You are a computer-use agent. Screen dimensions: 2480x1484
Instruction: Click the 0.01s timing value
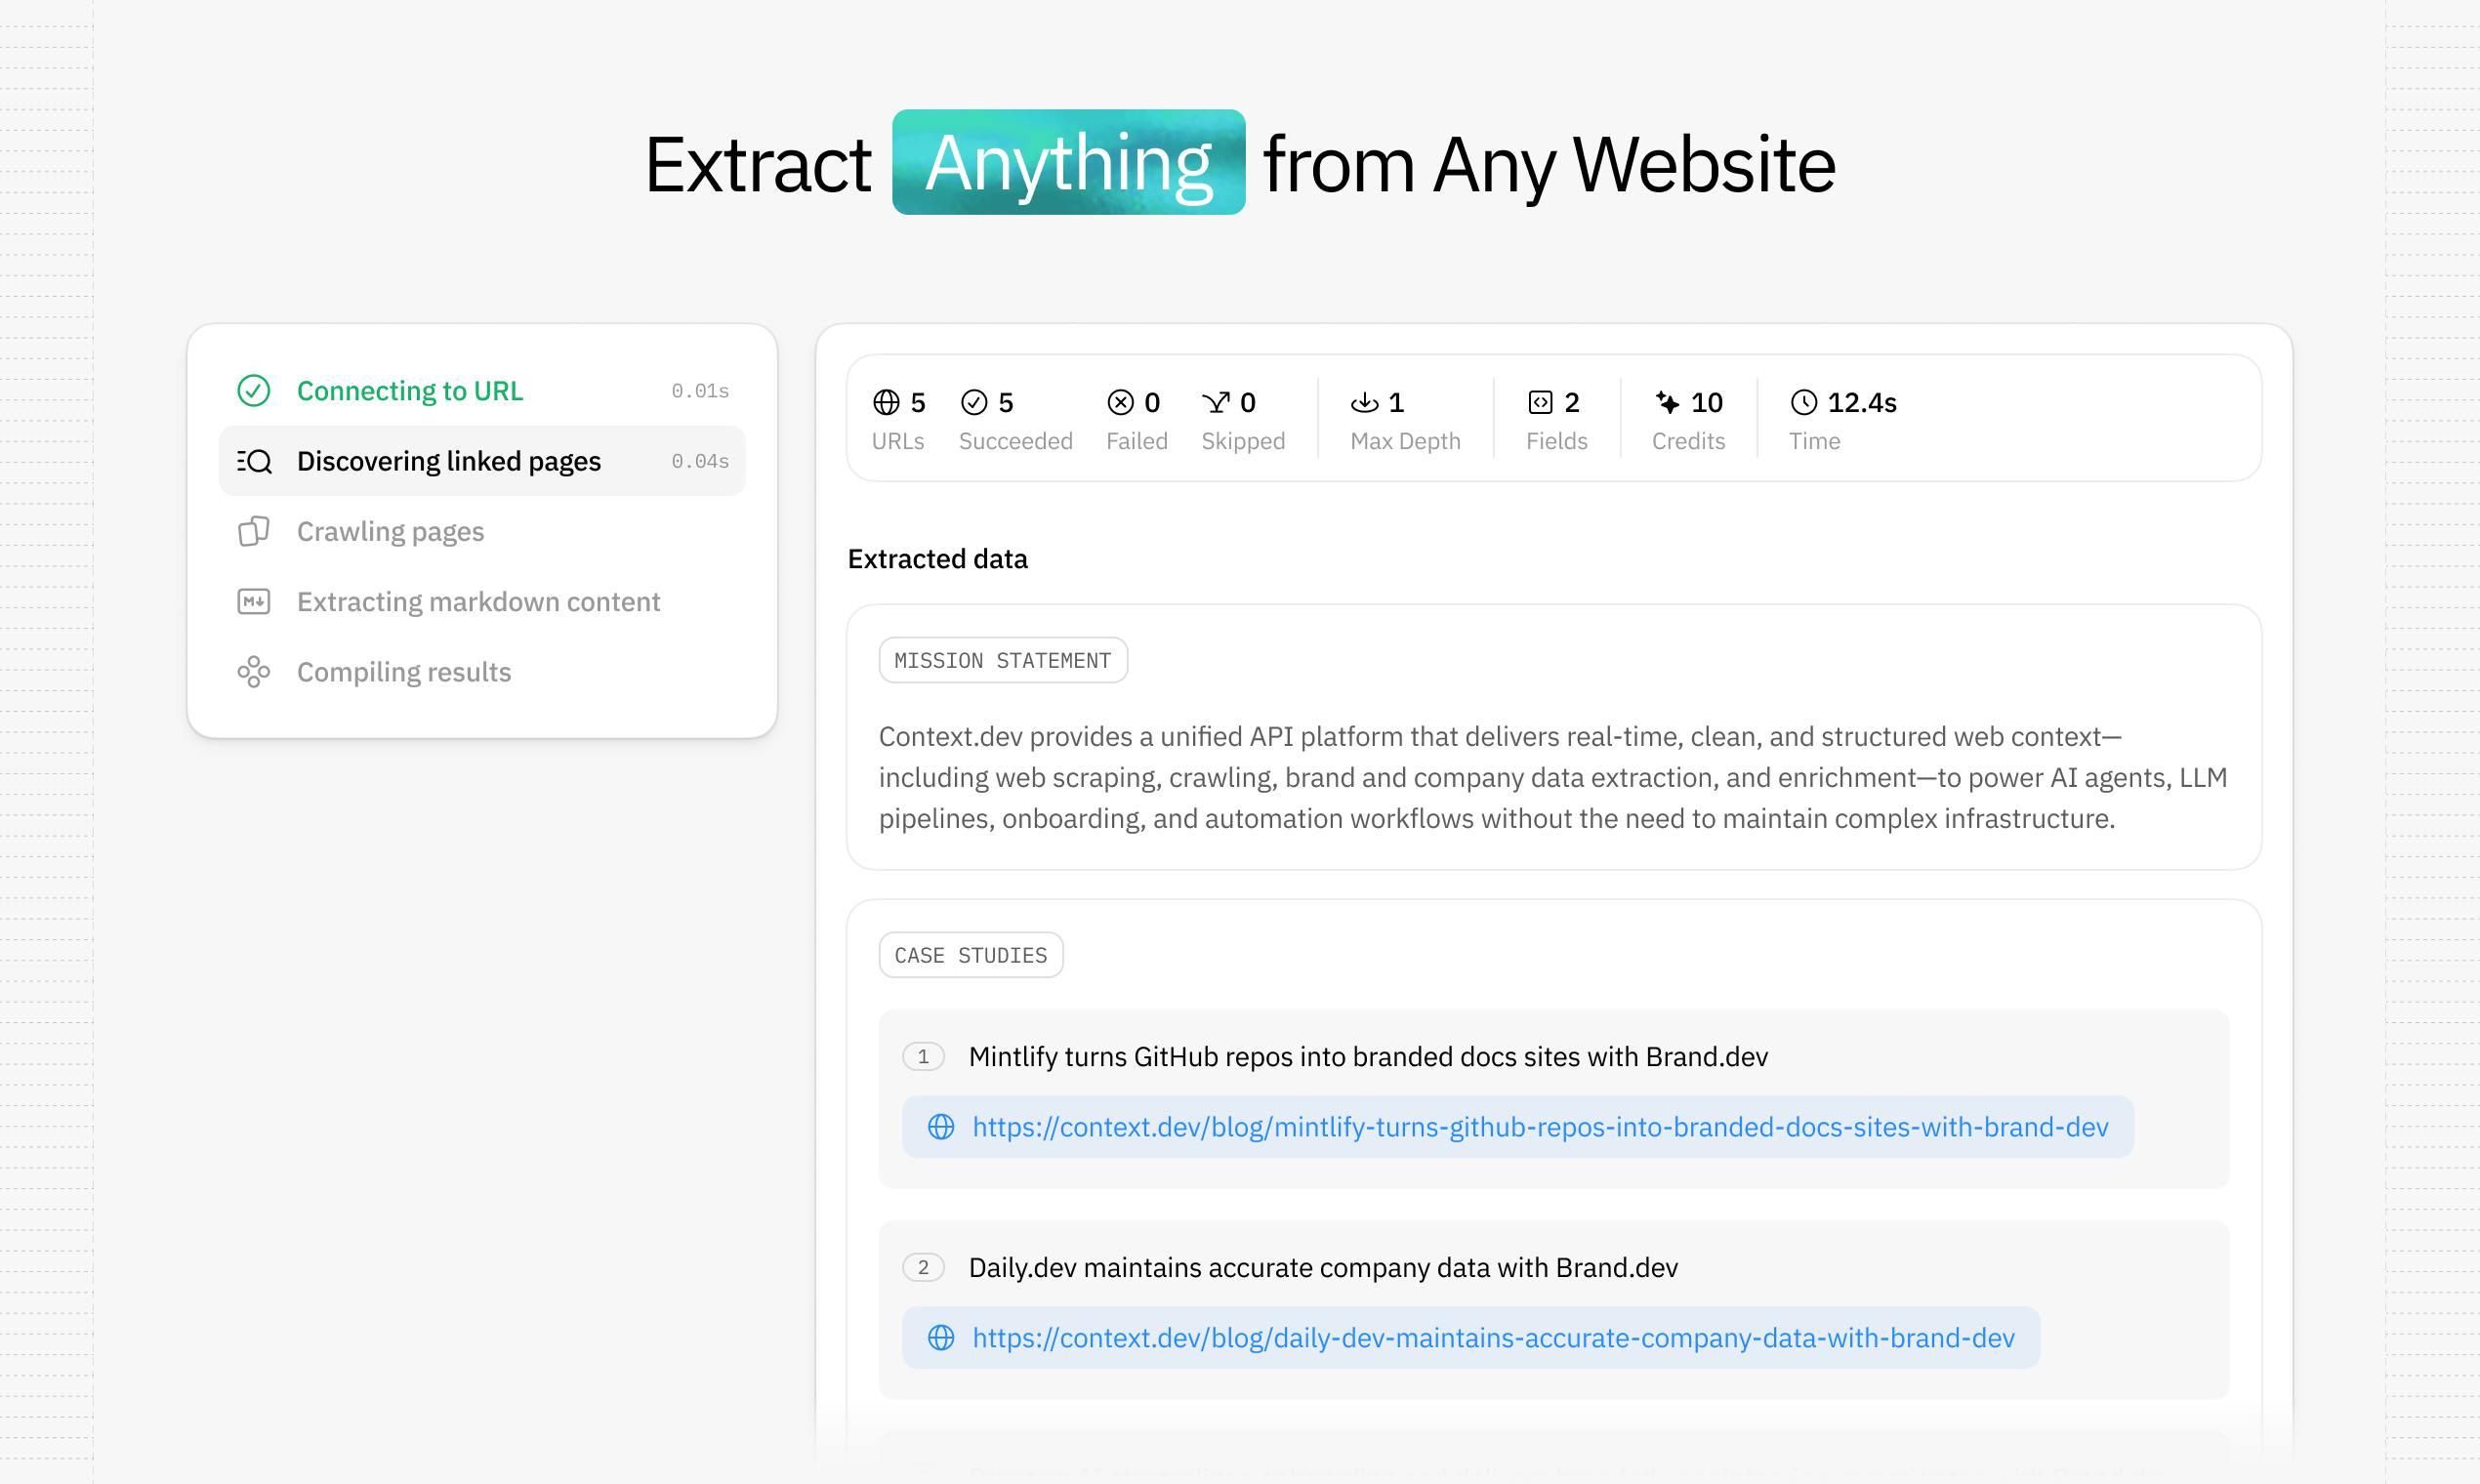(700, 391)
